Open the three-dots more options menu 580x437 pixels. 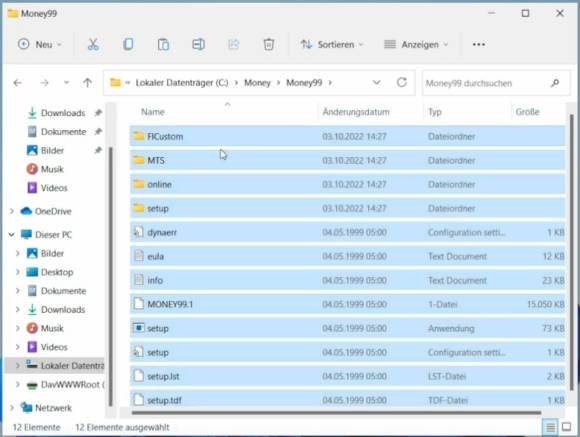[479, 44]
